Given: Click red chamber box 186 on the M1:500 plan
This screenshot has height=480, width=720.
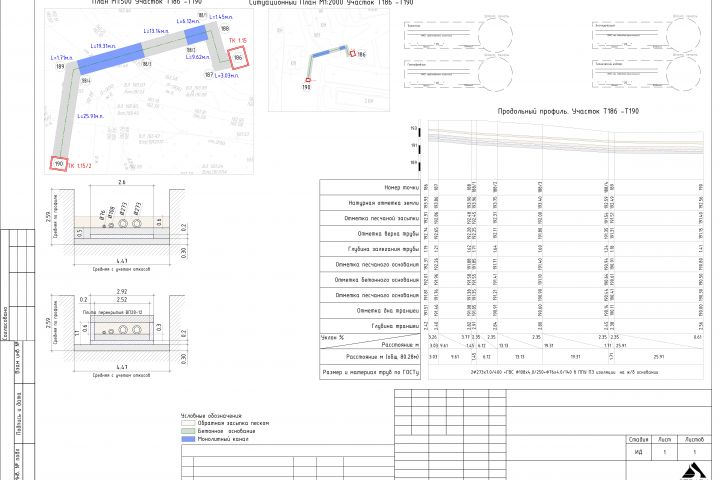Looking at the screenshot, I should [x=238, y=58].
